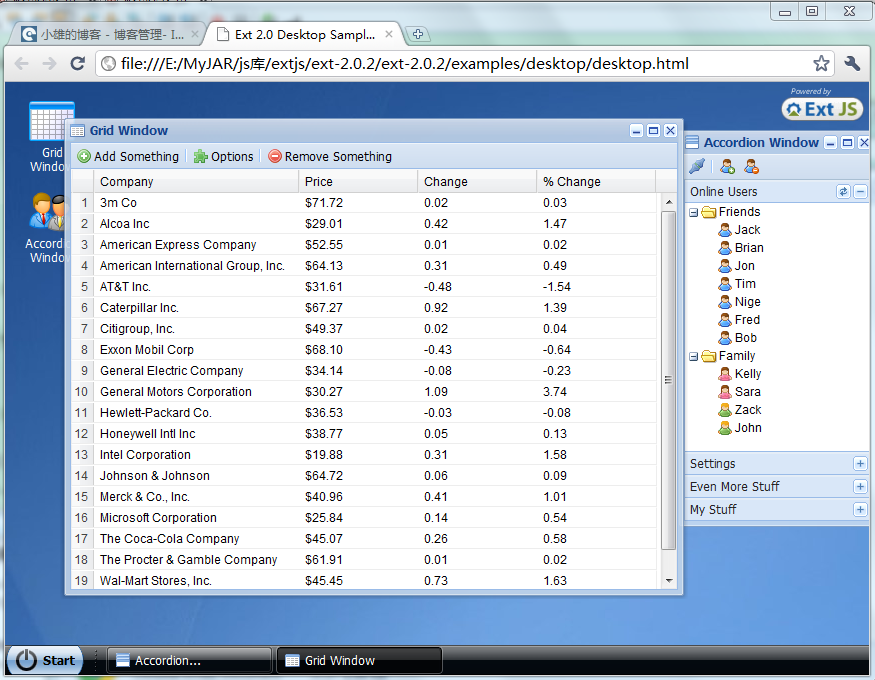Toggle the bookmark star in the address bar
The height and width of the screenshot is (680, 875).
[820, 62]
